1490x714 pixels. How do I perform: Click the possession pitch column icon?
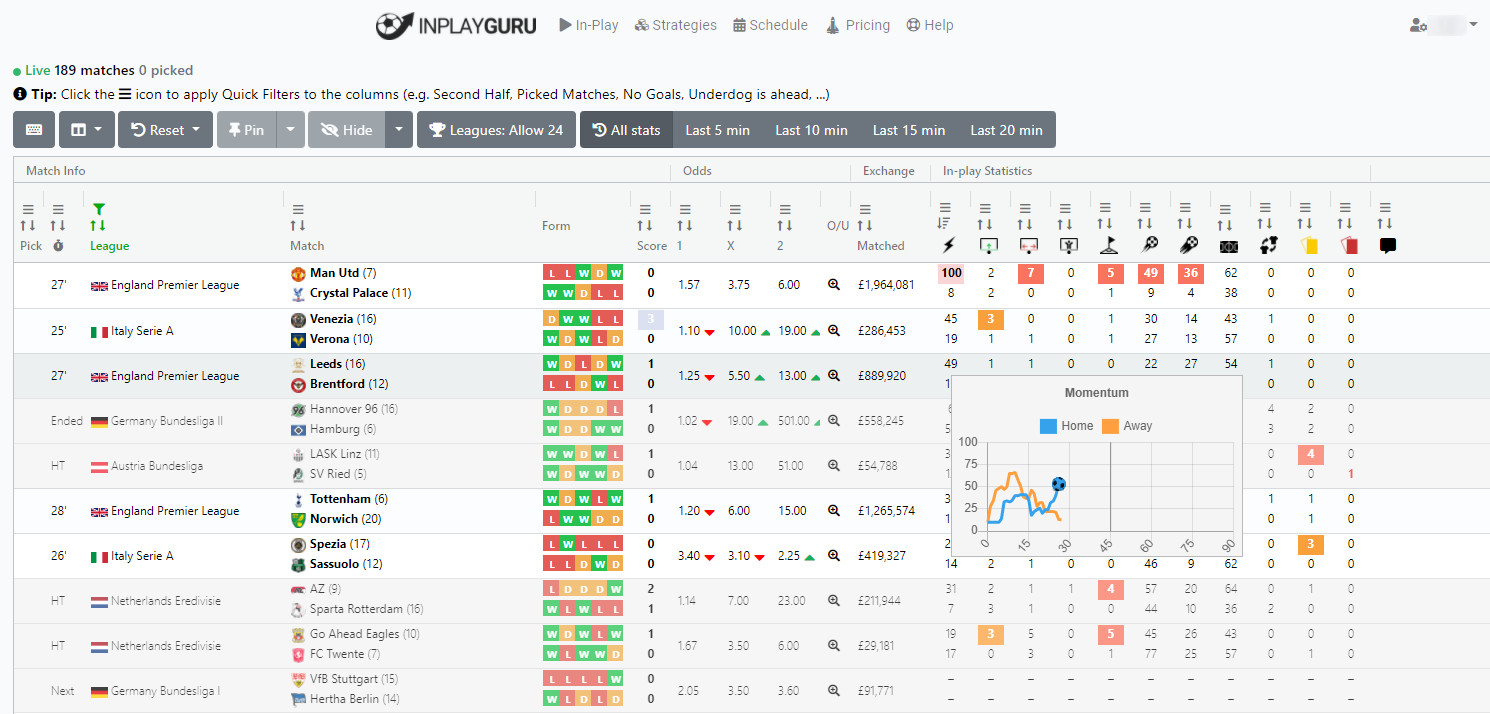pos(1227,245)
